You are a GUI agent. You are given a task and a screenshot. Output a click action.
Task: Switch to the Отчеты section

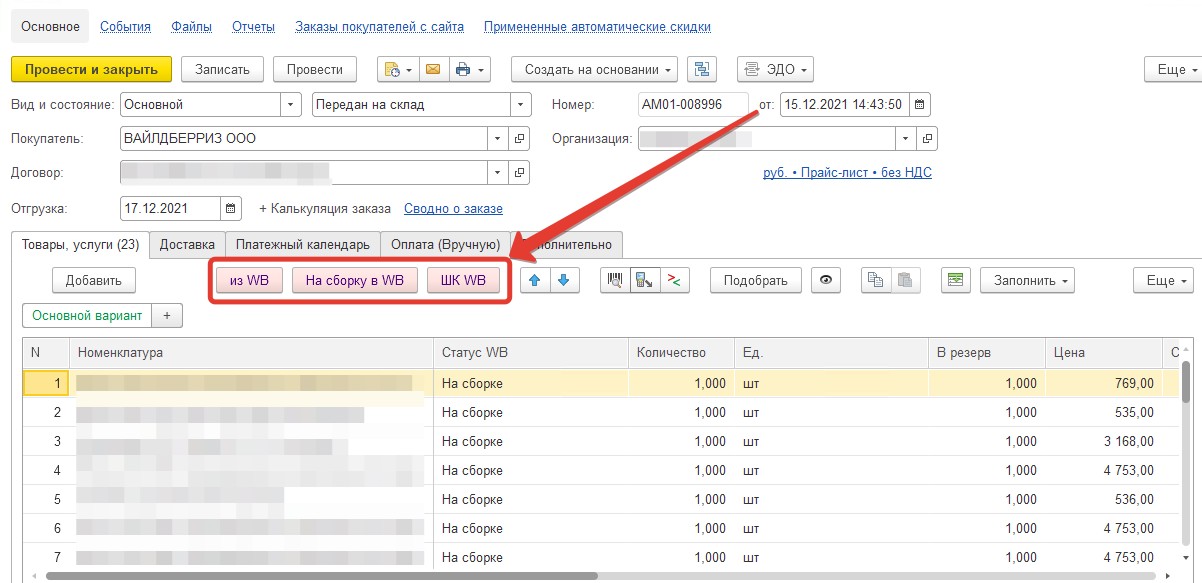253,27
